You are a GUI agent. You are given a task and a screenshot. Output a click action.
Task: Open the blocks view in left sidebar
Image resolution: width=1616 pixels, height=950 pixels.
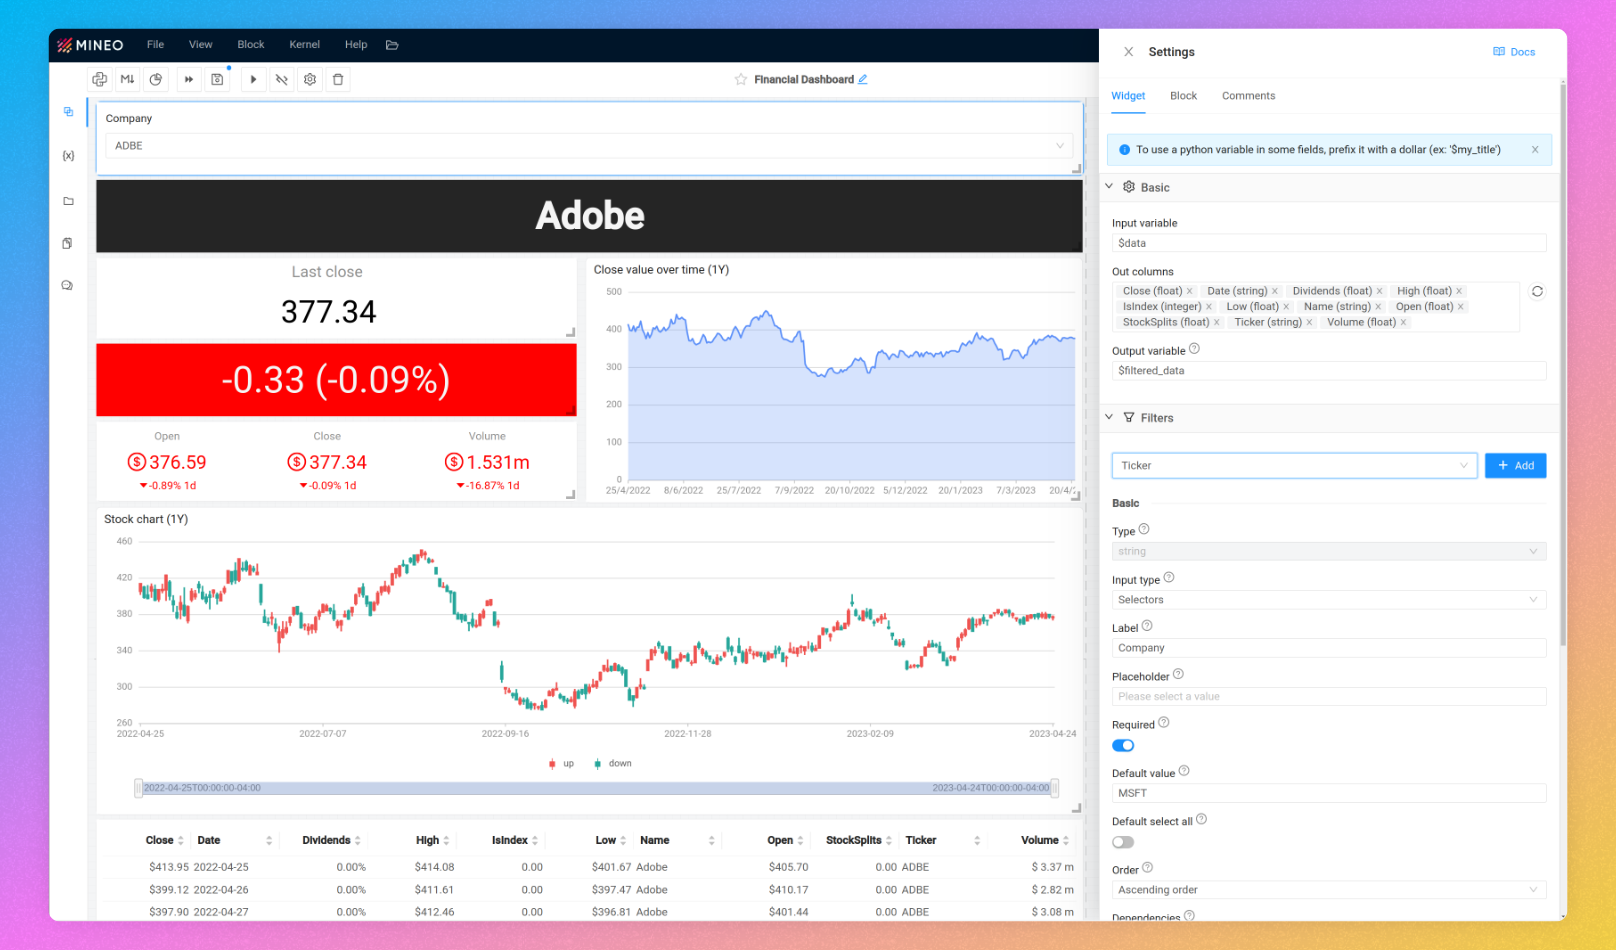(x=68, y=112)
